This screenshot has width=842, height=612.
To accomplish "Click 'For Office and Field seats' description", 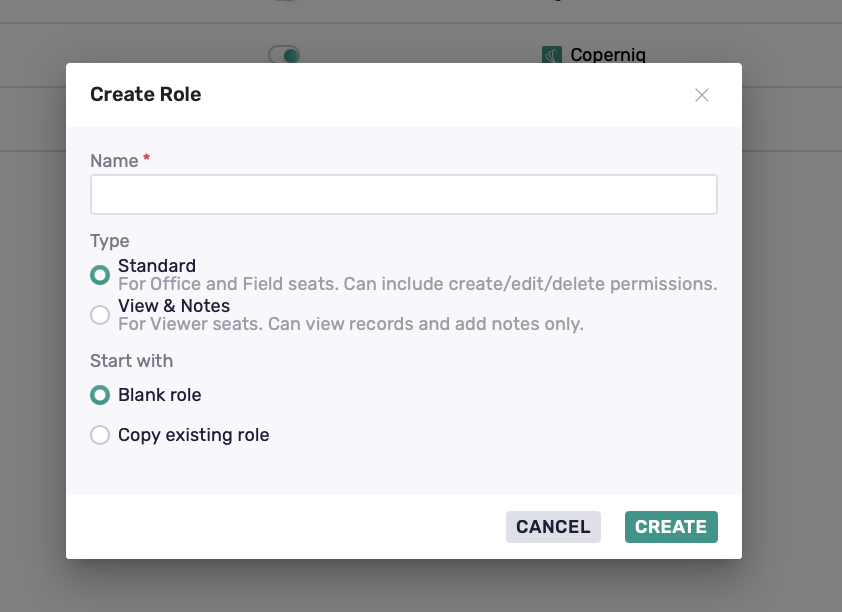I will click(x=418, y=284).
